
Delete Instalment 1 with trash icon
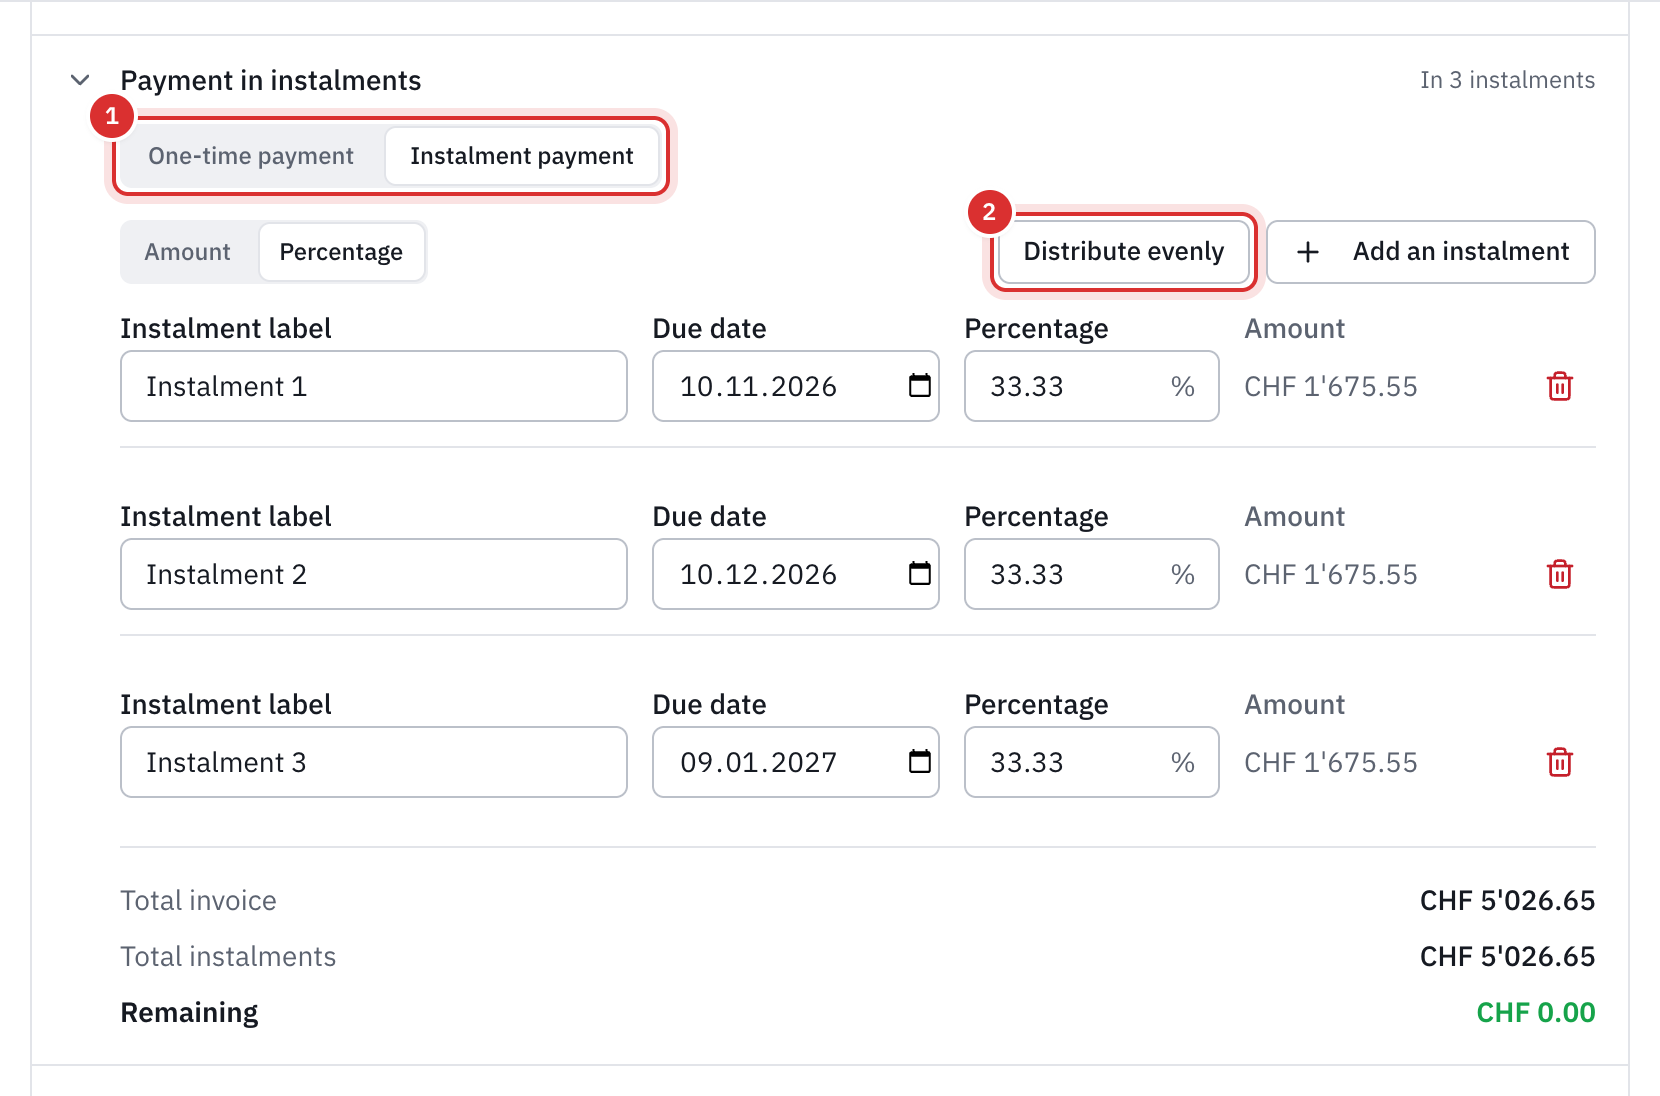click(x=1560, y=386)
